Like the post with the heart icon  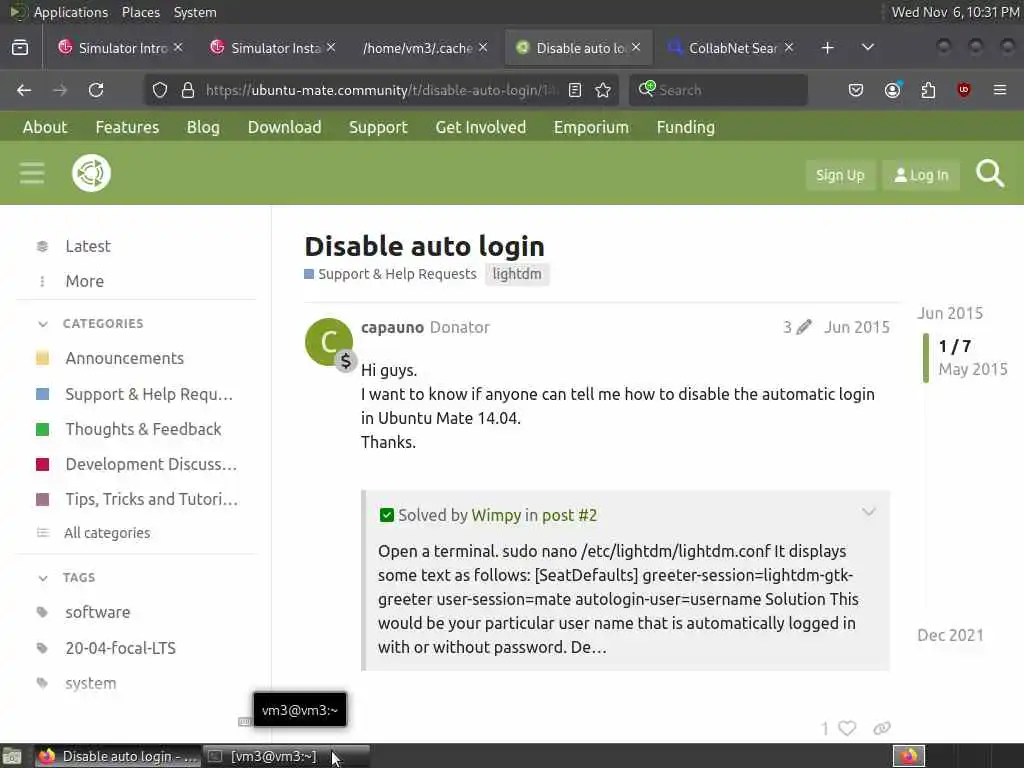[847, 728]
